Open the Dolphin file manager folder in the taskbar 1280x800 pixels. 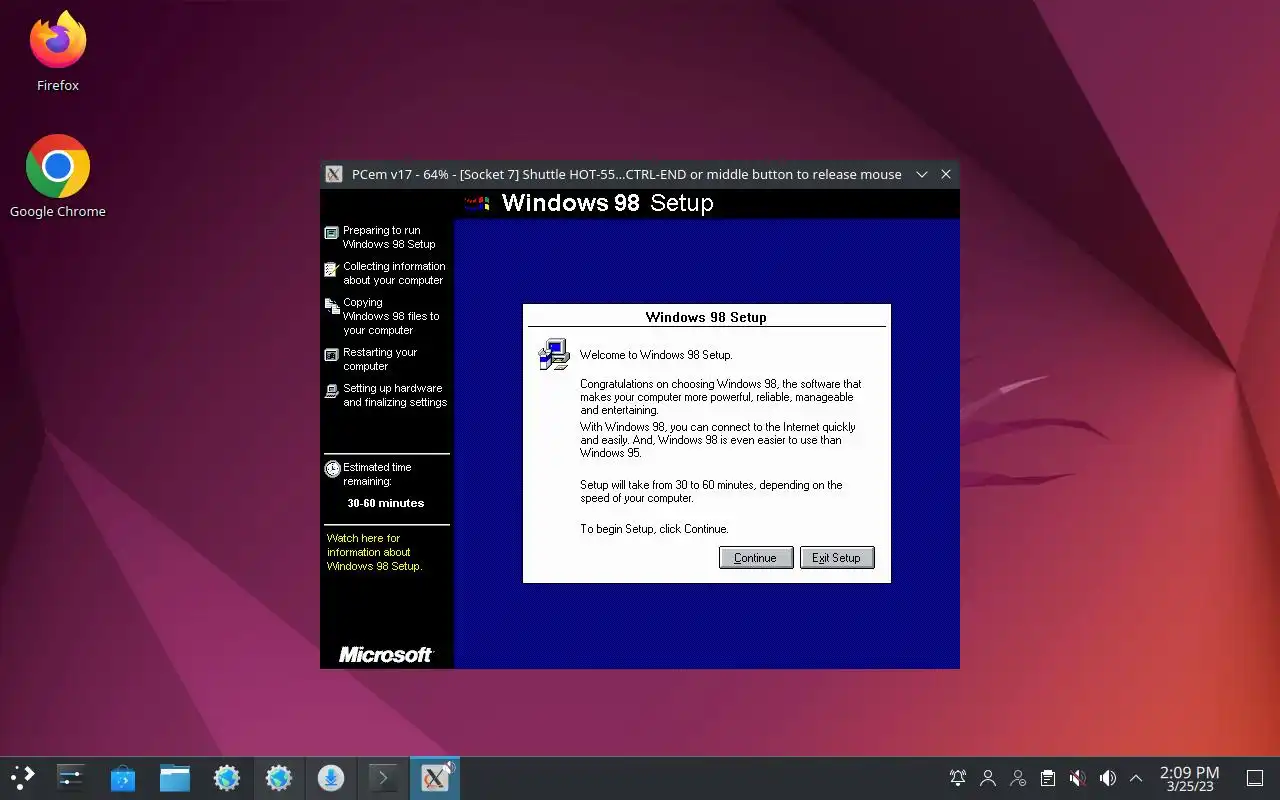(x=174, y=777)
